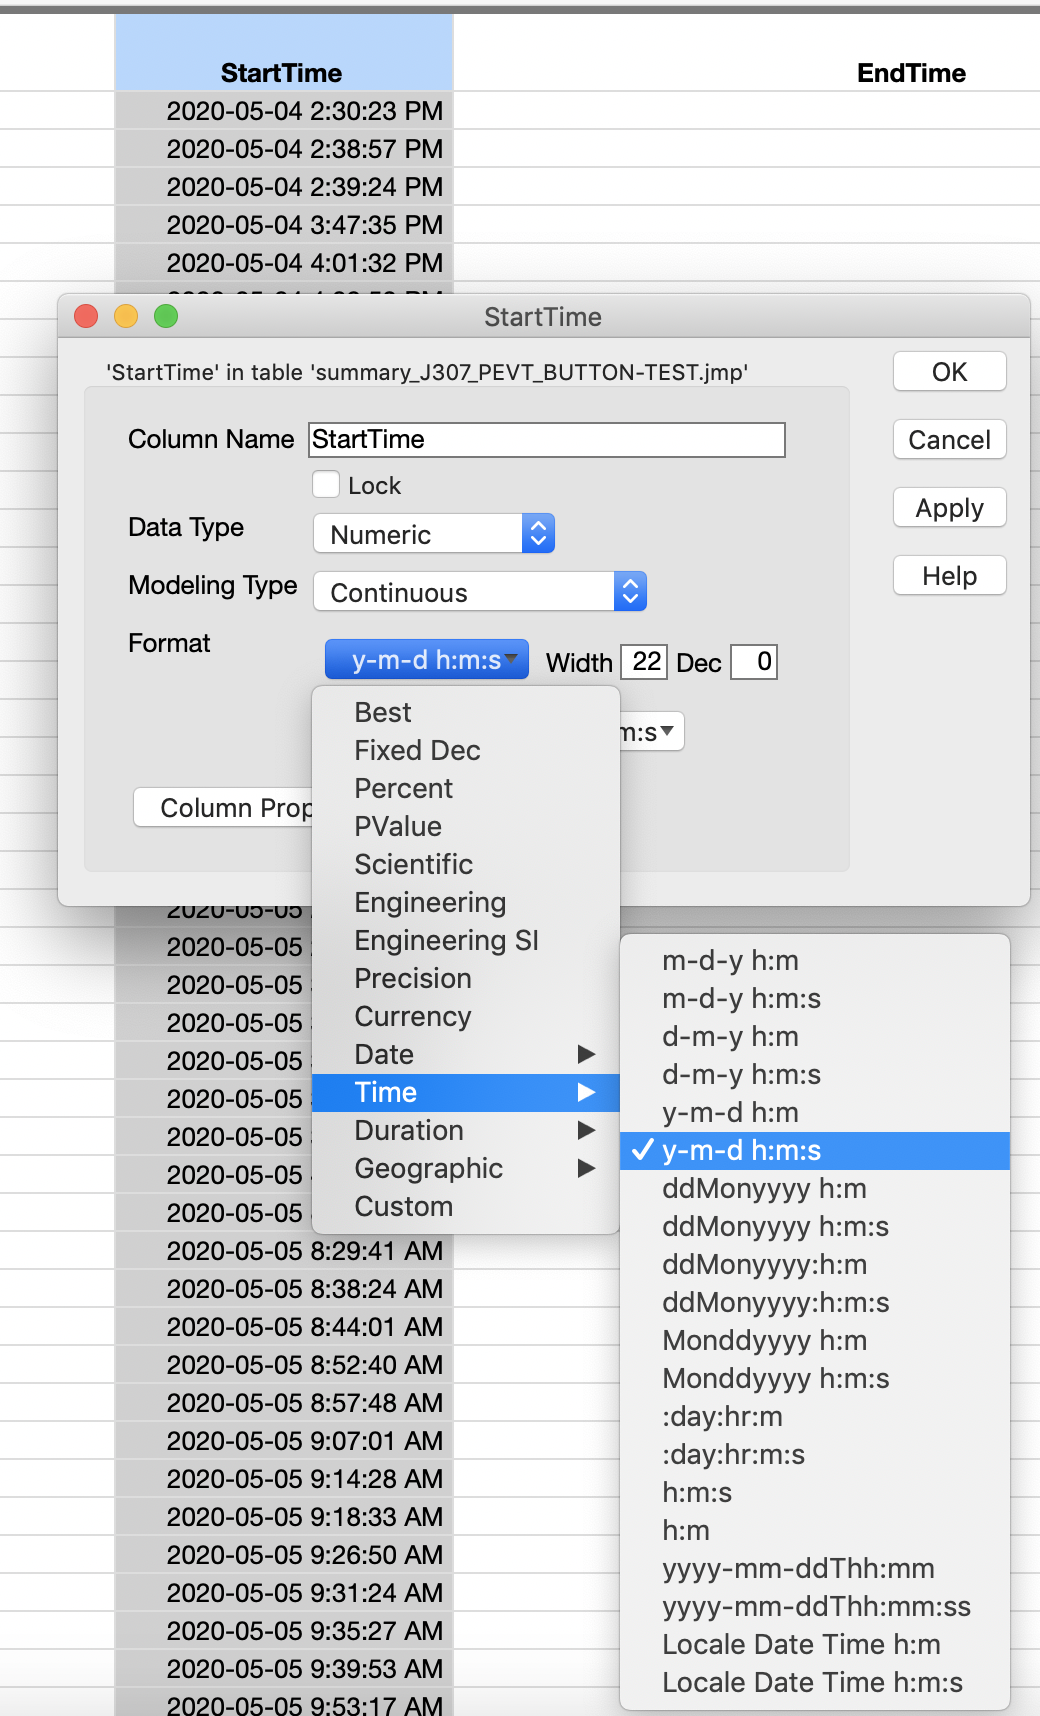Minimize the StartTime dialog window

126,316
